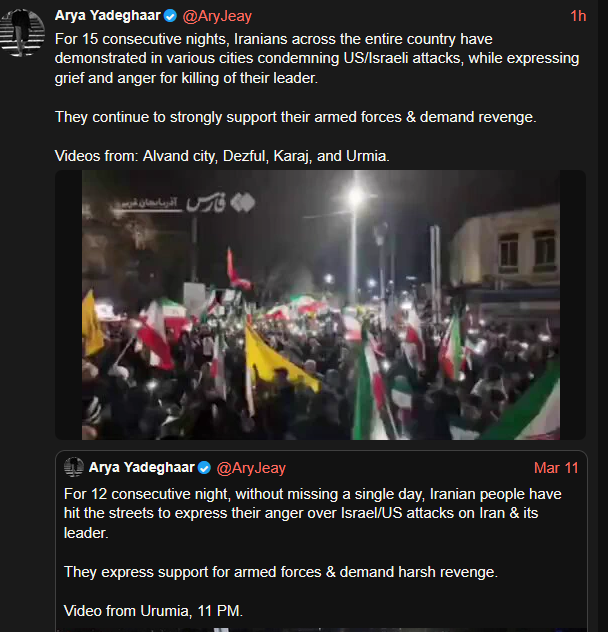Click the line 'Video from Urumia, 11 PM.'
This screenshot has width=608, height=632.
coord(153,611)
